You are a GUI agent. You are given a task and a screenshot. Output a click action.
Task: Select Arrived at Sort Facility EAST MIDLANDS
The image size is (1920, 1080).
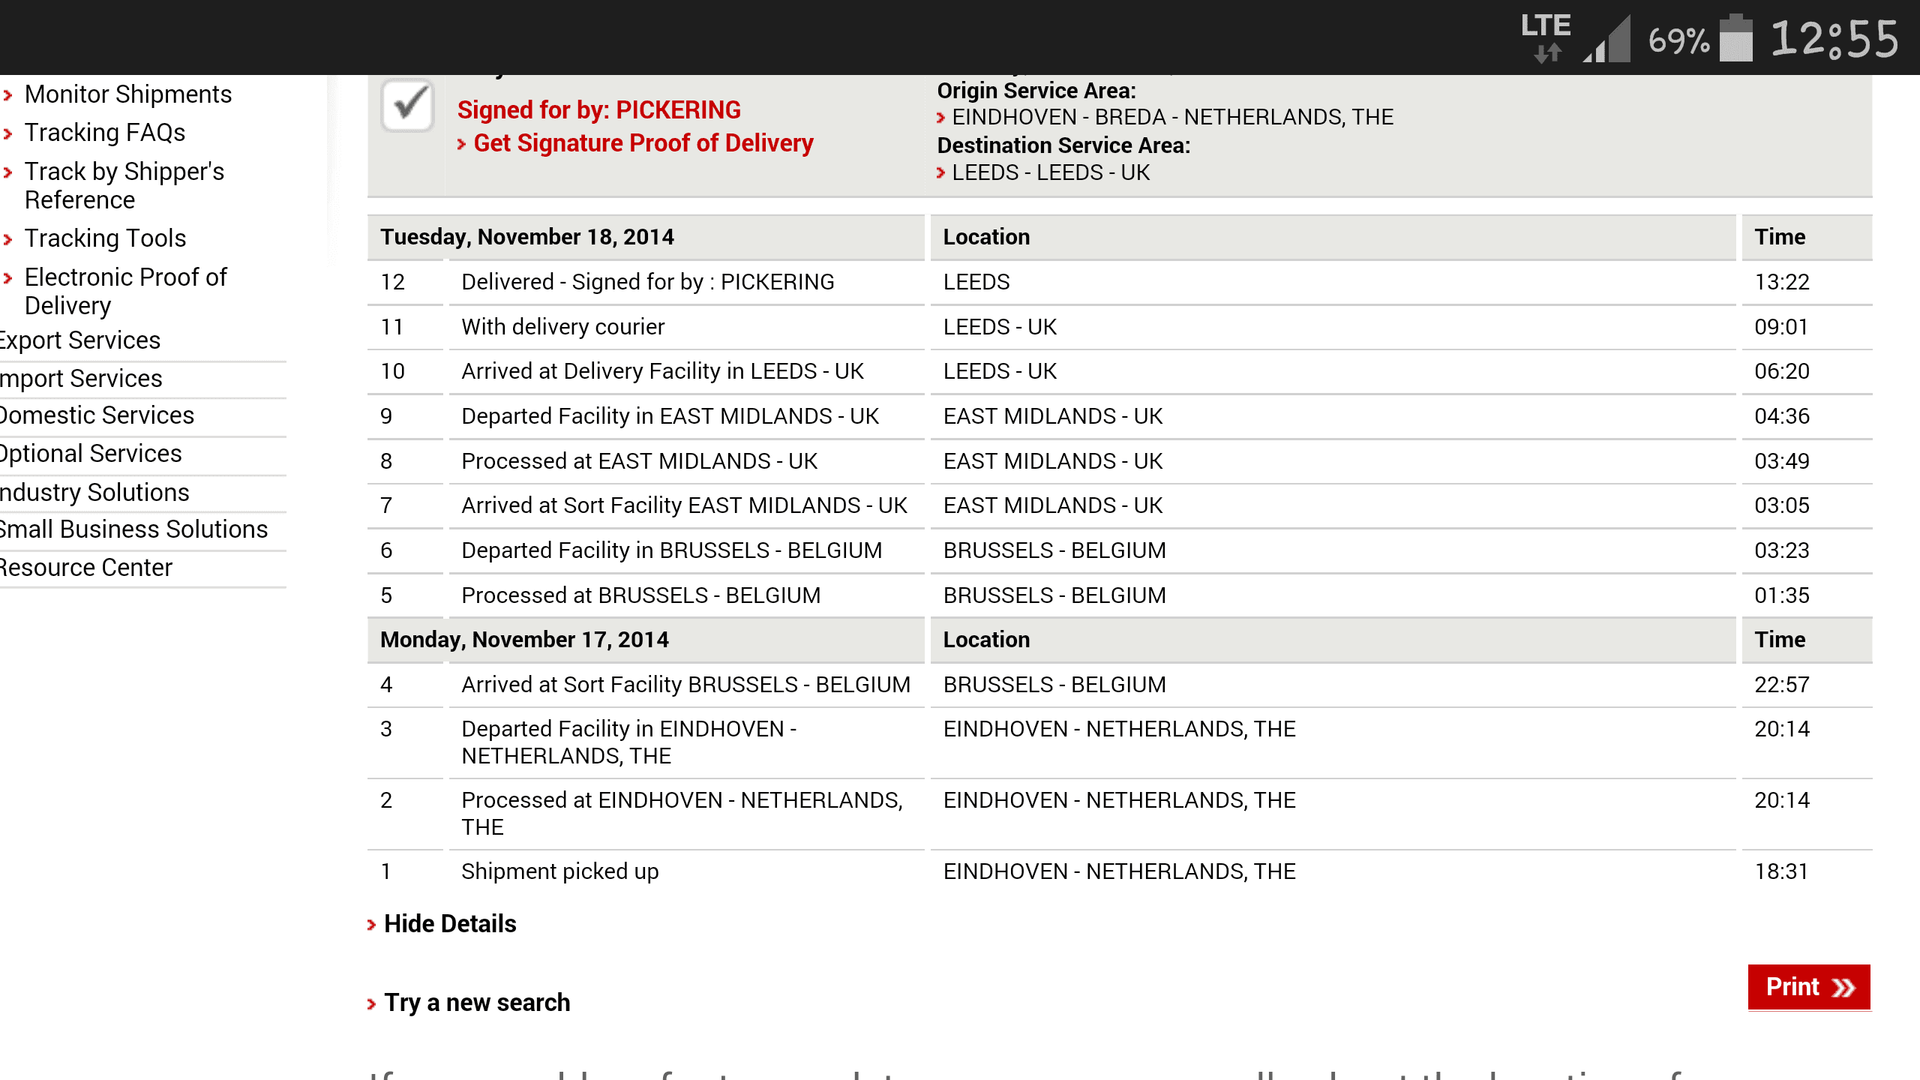pyautogui.click(x=1120, y=505)
